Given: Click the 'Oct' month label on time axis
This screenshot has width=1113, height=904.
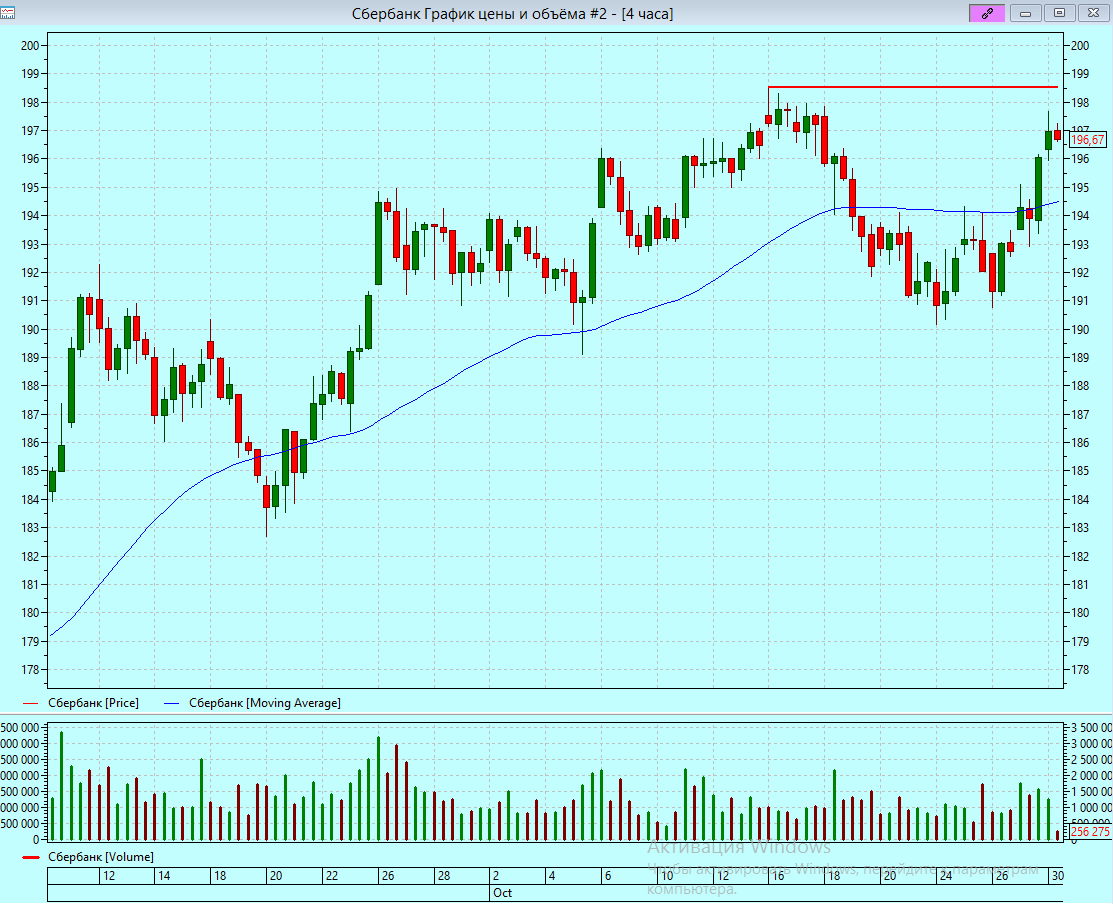Looking at the screenshot, I should pos(503,893).
